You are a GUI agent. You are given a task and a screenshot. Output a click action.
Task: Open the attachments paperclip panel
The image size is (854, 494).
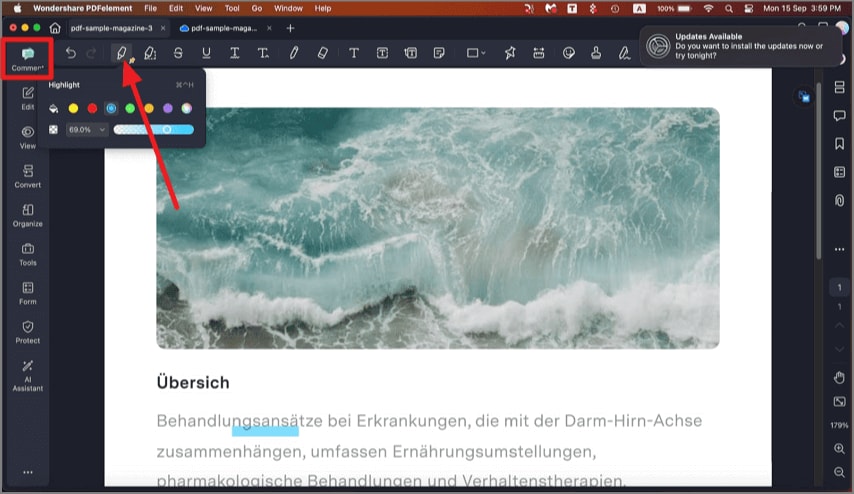coord(839,200)
